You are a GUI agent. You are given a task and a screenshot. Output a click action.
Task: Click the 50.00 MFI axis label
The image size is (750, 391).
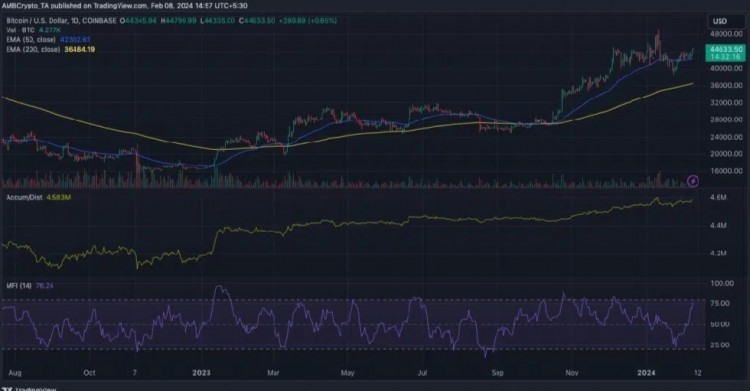point(721,324)
